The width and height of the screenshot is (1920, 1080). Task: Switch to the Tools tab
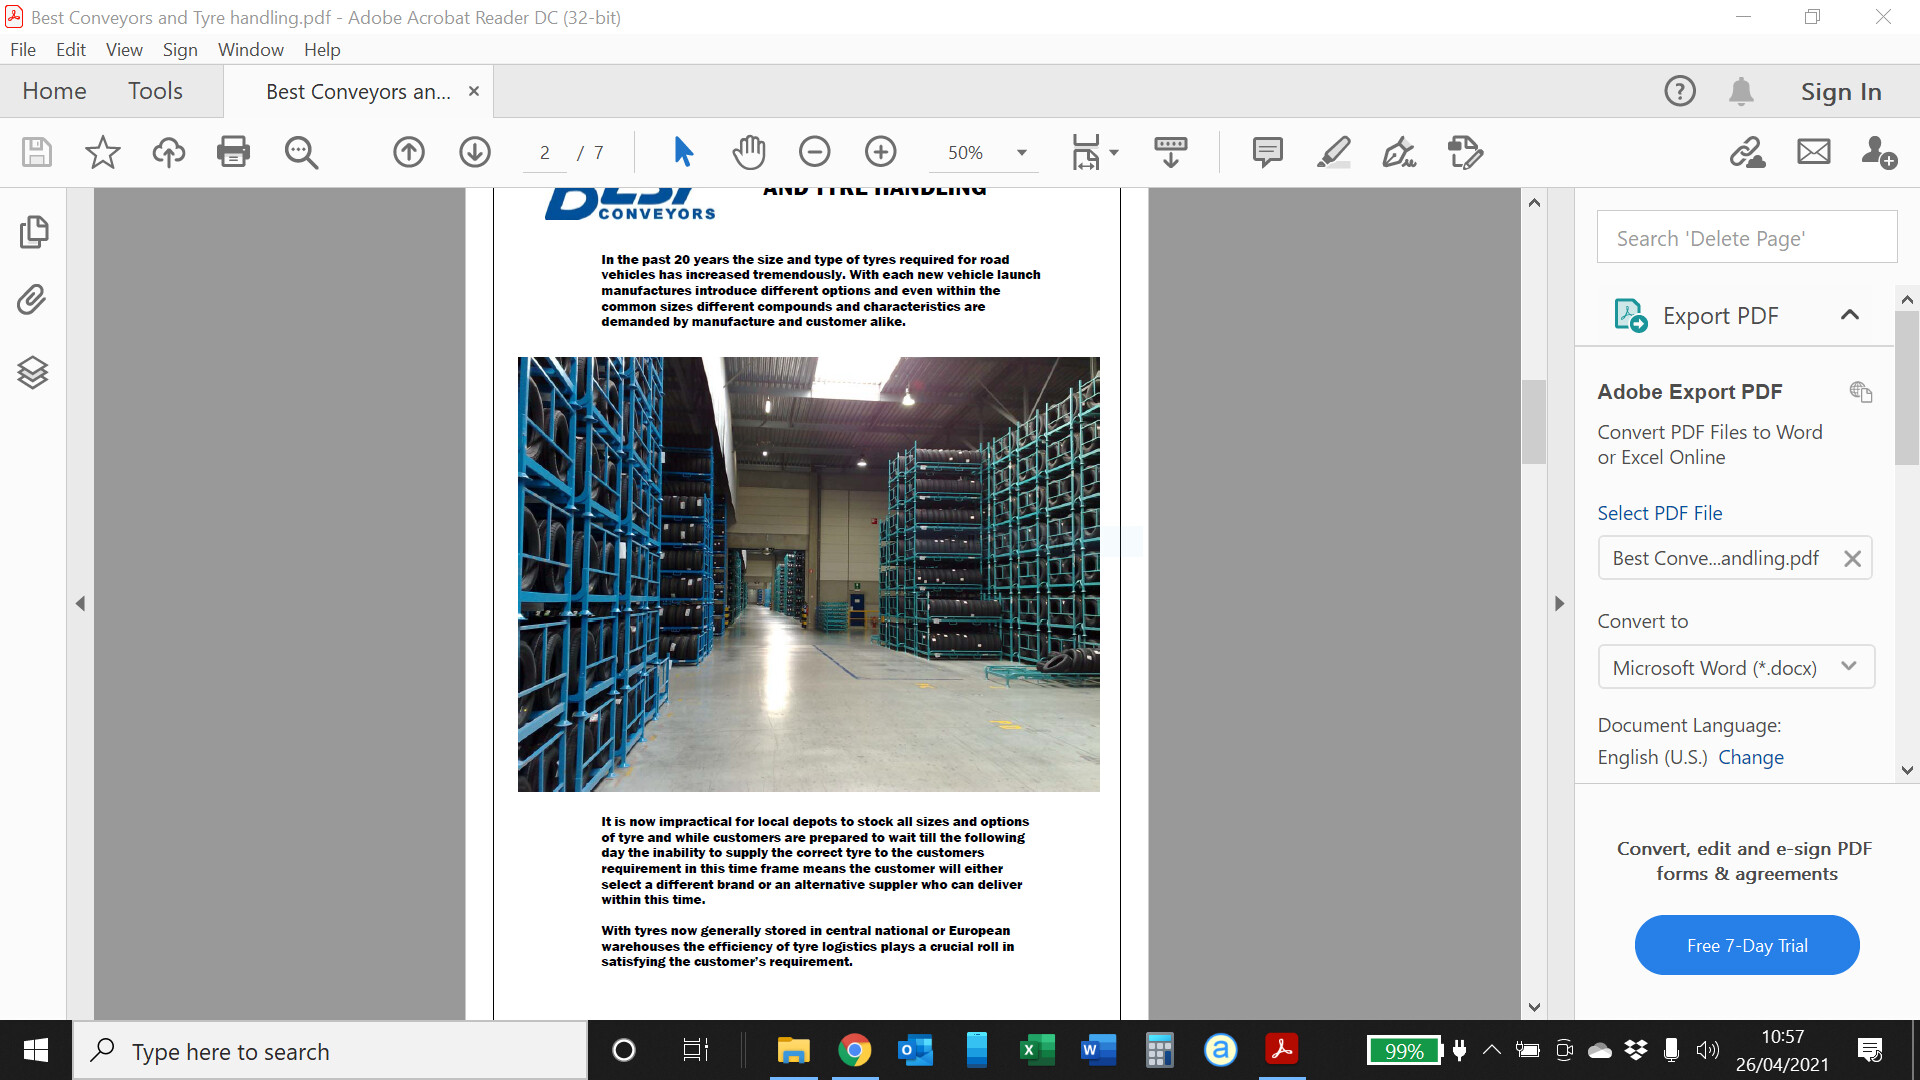(x=155, y=91)
